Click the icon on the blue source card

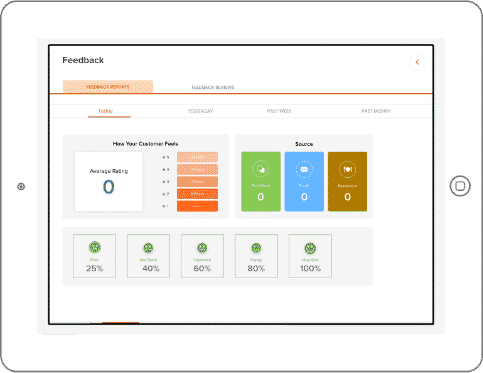click(304, 169)
